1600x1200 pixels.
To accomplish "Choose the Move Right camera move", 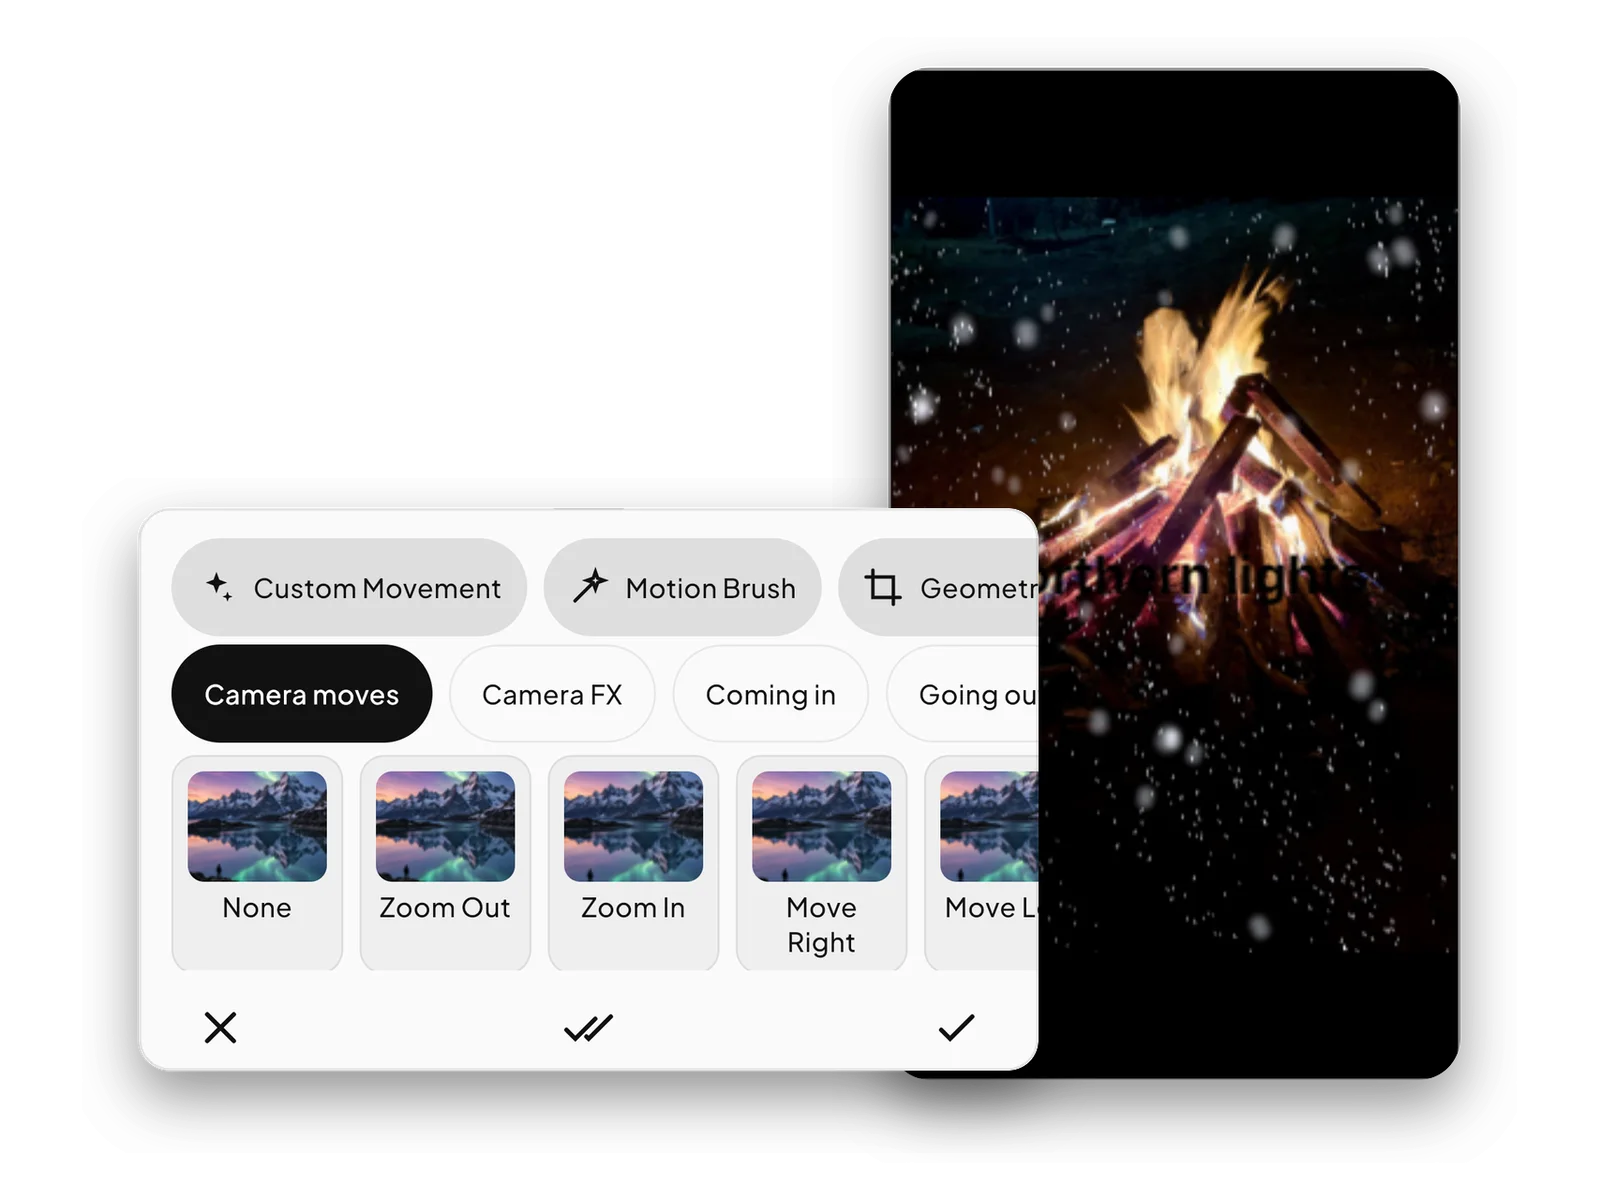I will click(821, 863).
